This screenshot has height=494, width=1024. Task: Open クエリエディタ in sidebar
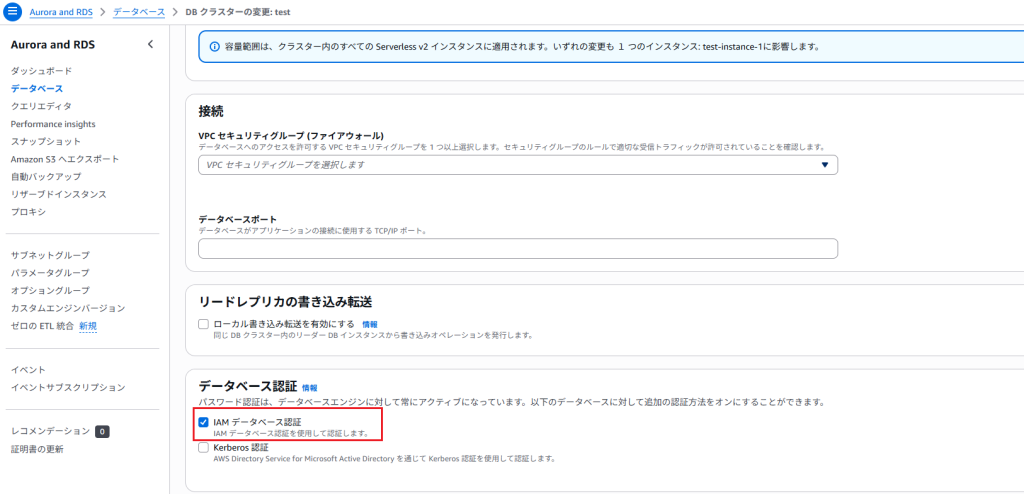click(41, 106)
